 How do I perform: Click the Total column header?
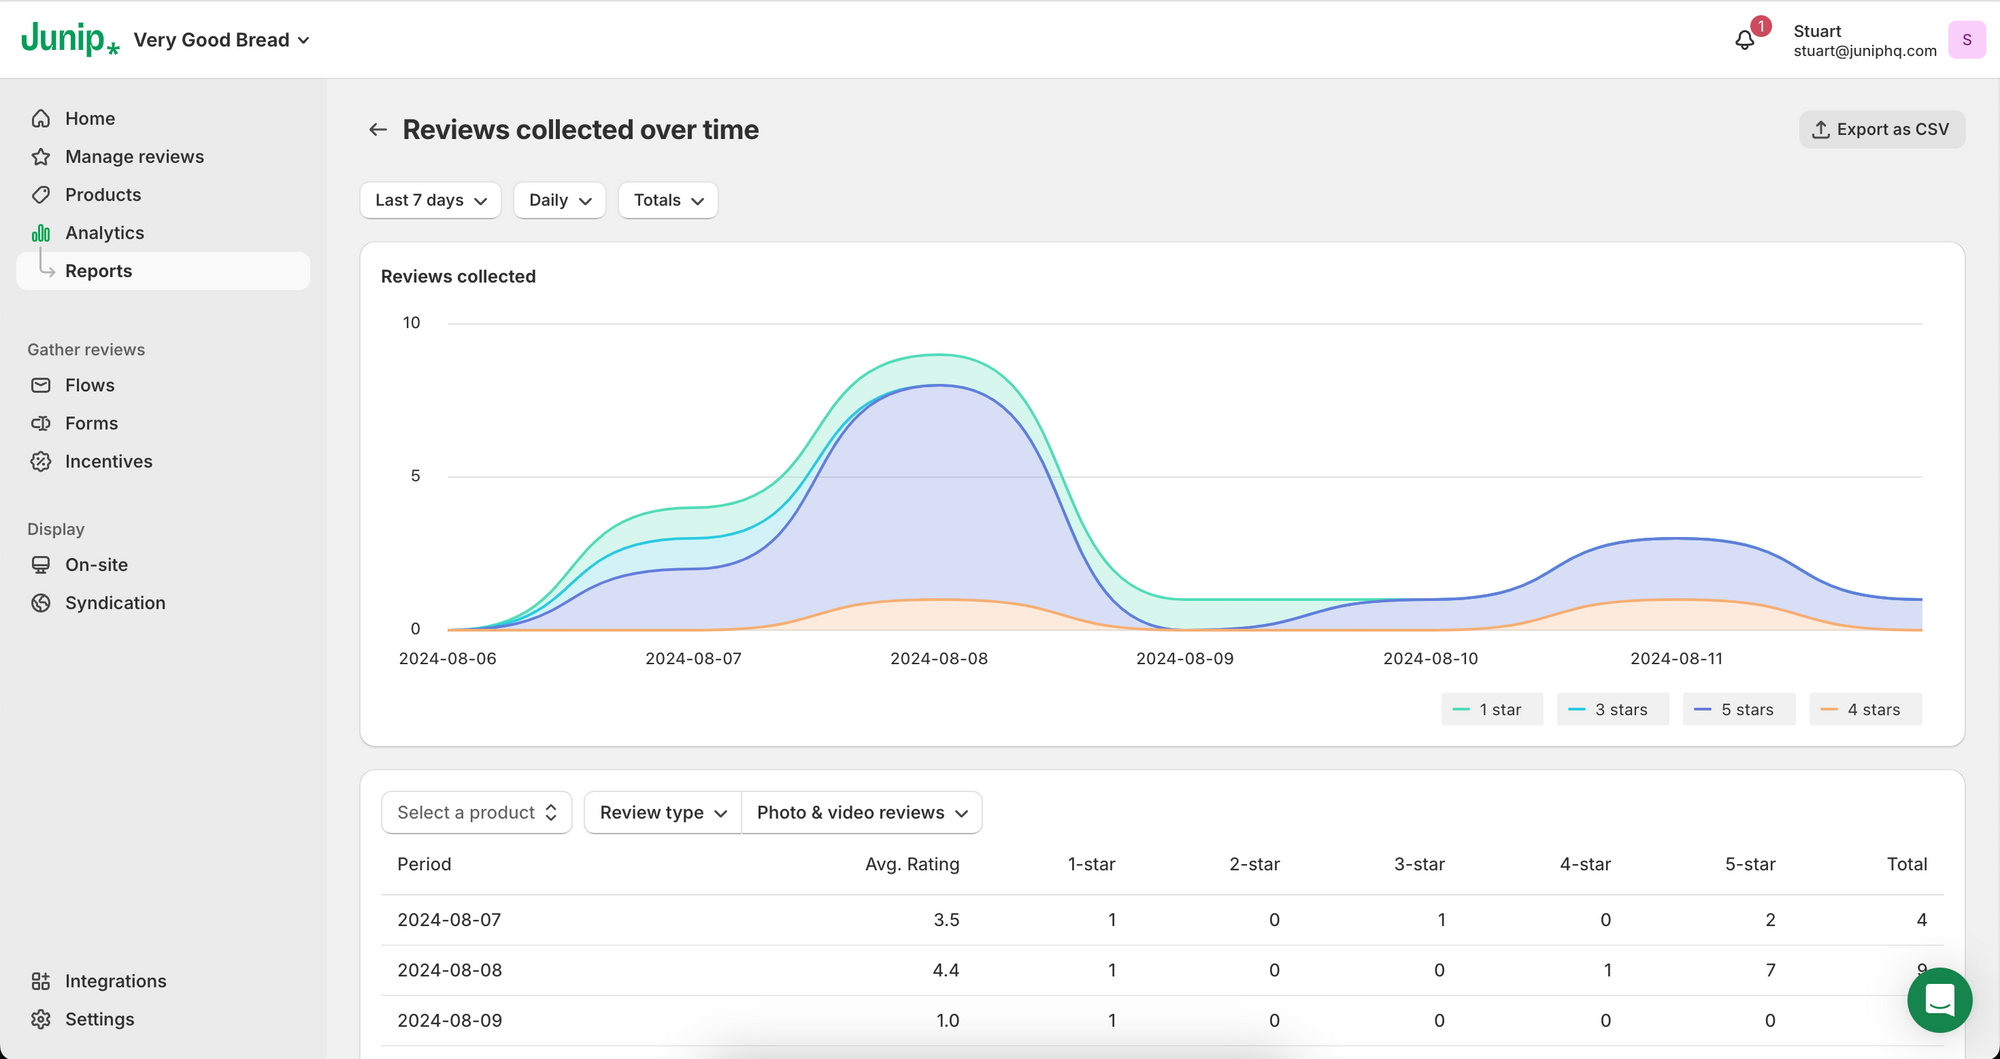pos(1907,864)
